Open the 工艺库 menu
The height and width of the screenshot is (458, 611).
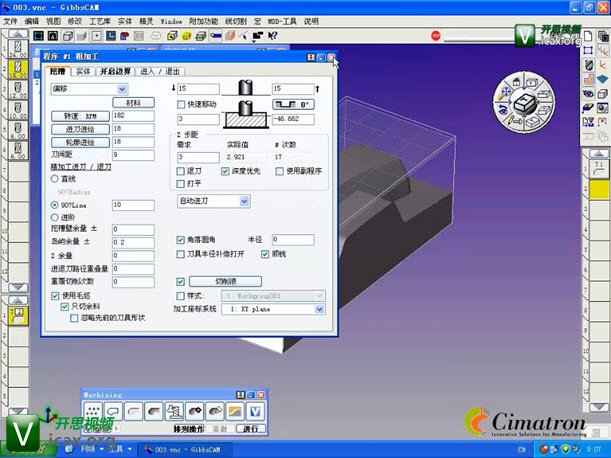[x=100, y=21]
